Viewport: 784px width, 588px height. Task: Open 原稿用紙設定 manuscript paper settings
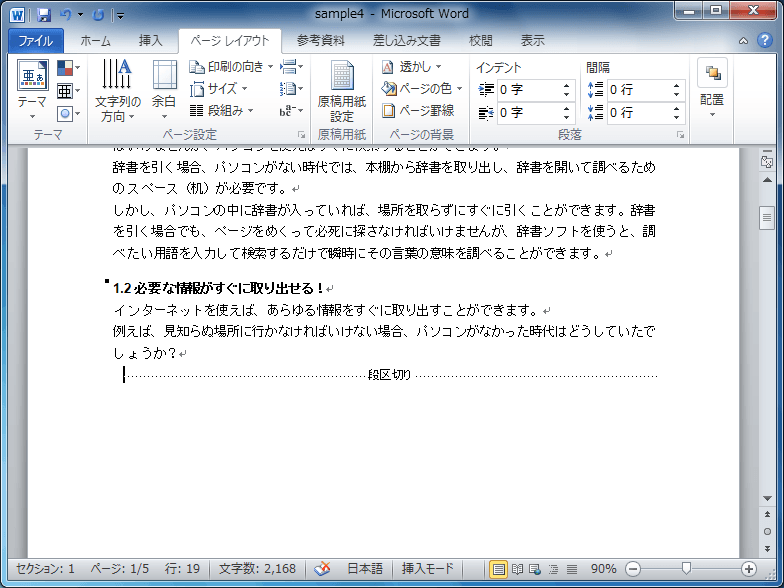tap(342, 91)
